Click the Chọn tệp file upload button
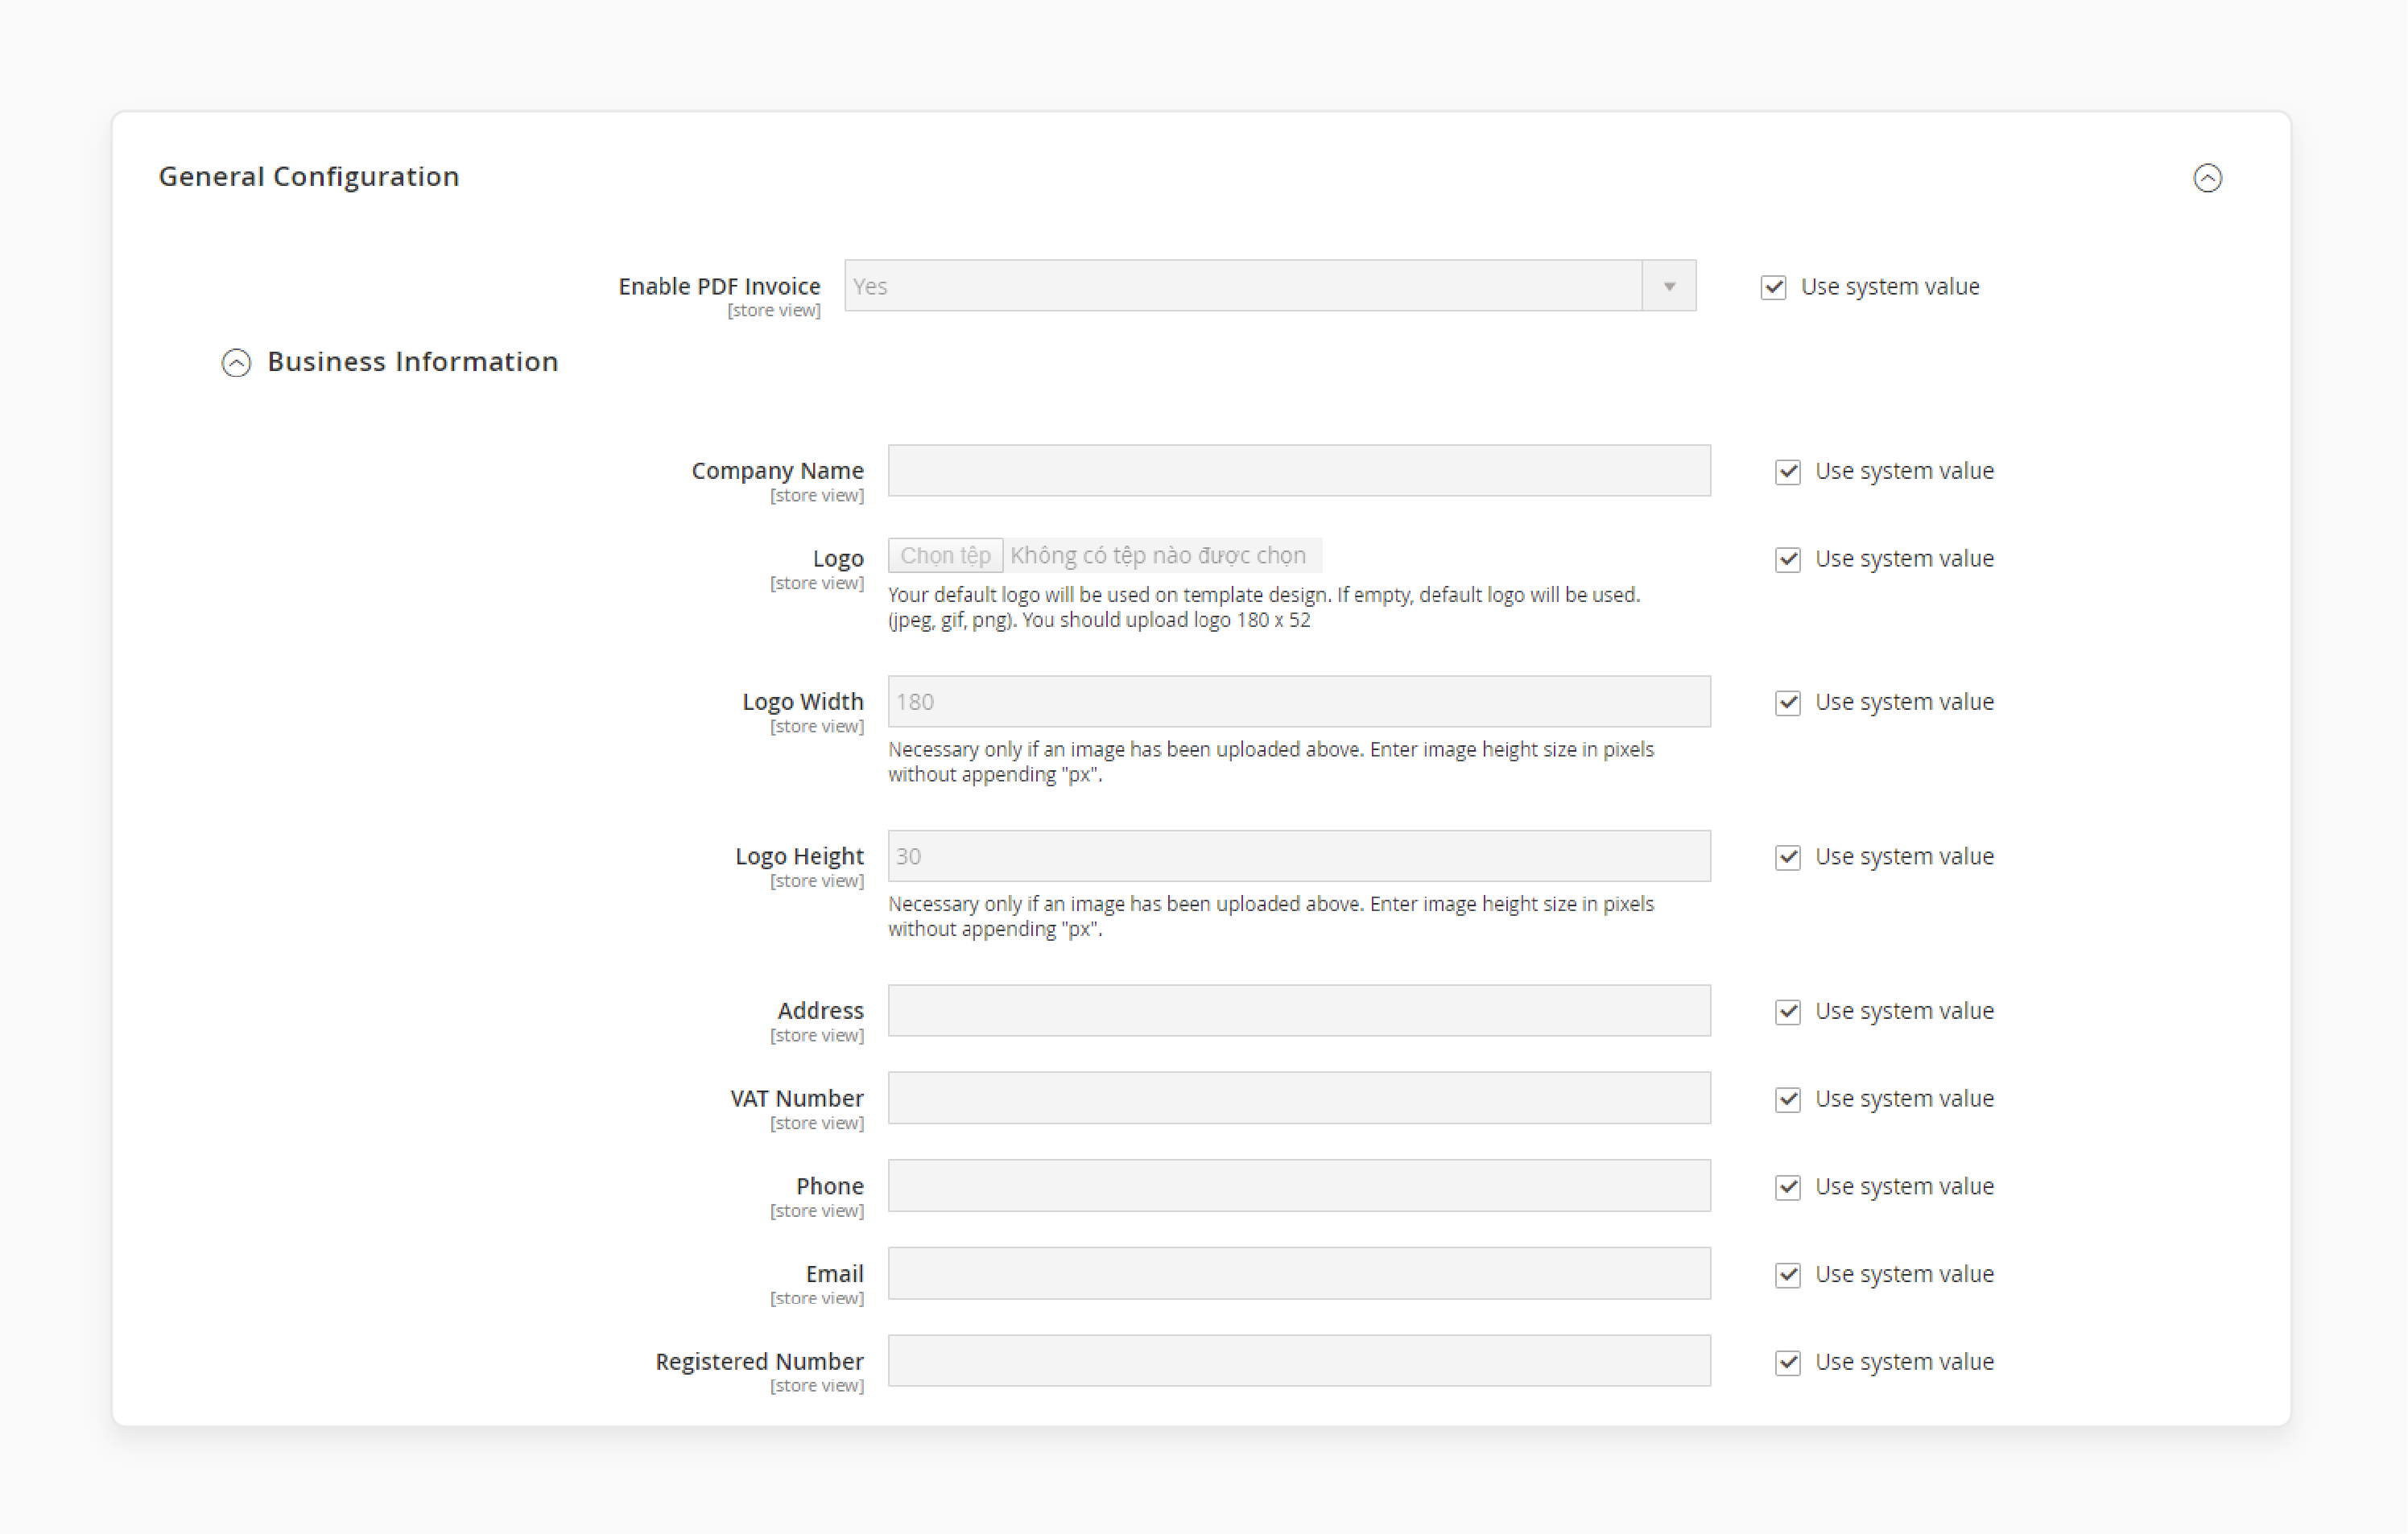 pyautogui.click(x=945, y=556)
